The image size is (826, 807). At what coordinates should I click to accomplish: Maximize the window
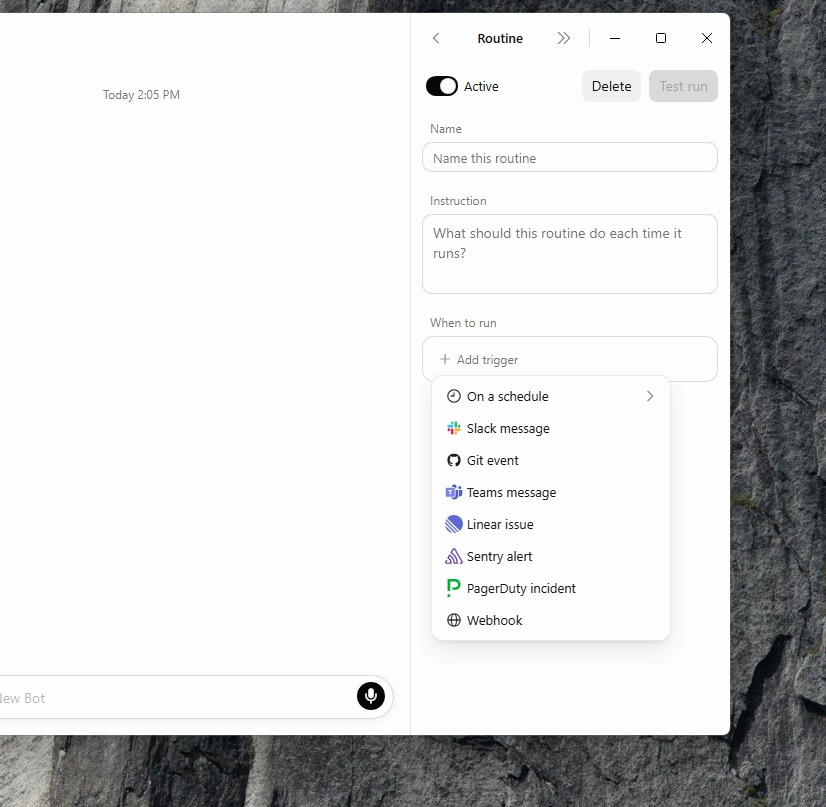661,38
